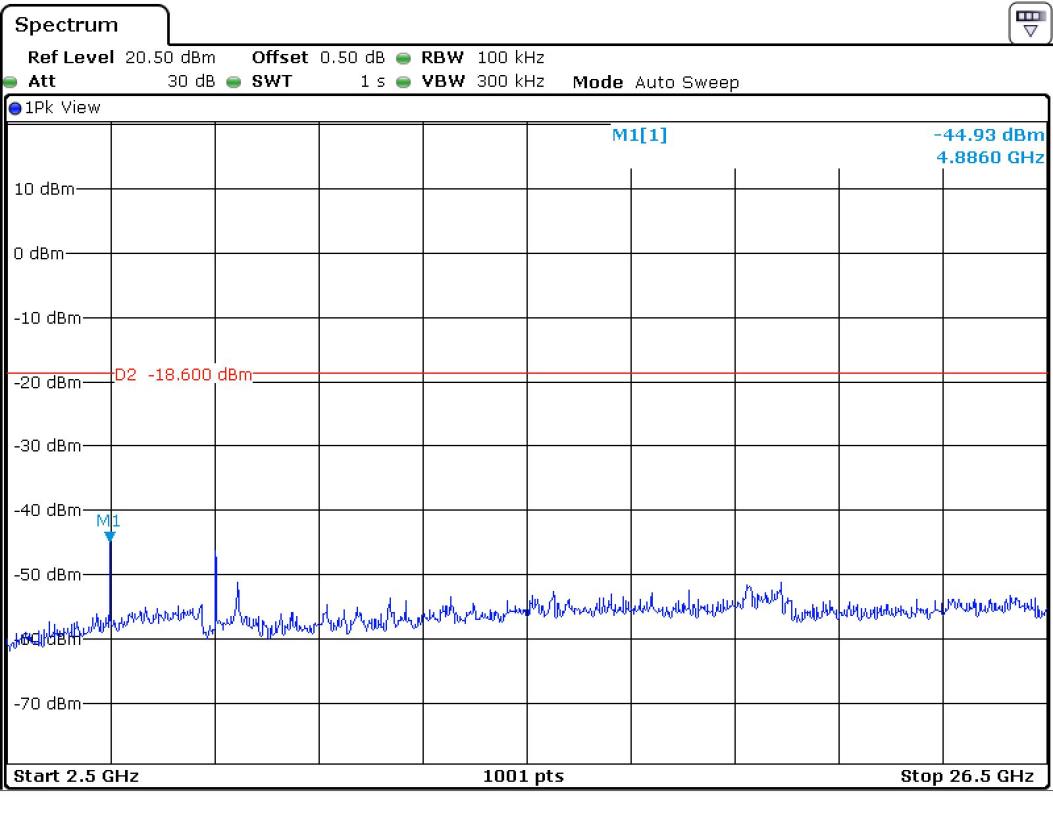Click the blue 1Pk View trace indicator

[x=15, y=108]
